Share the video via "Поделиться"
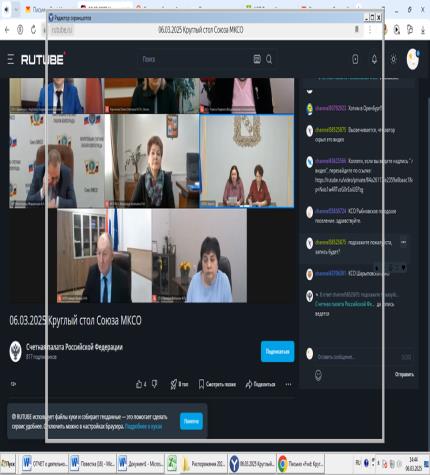This screenshot has width=430, height=475. point(260,384)
